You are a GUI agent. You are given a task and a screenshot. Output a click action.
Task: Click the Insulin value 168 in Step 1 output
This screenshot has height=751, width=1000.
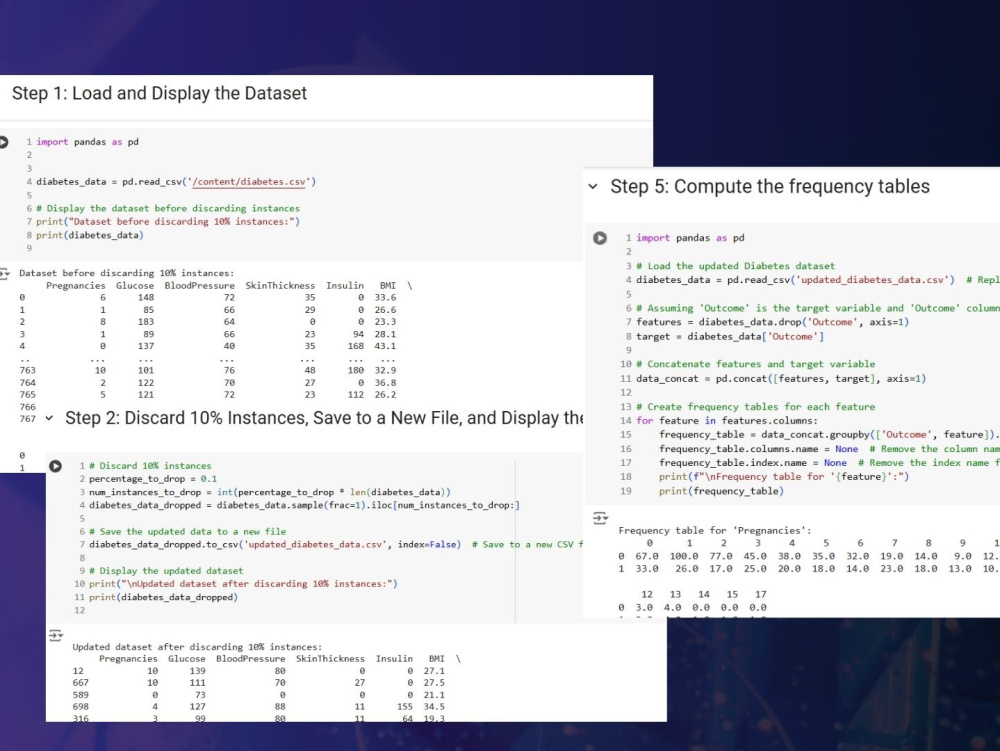356,346
